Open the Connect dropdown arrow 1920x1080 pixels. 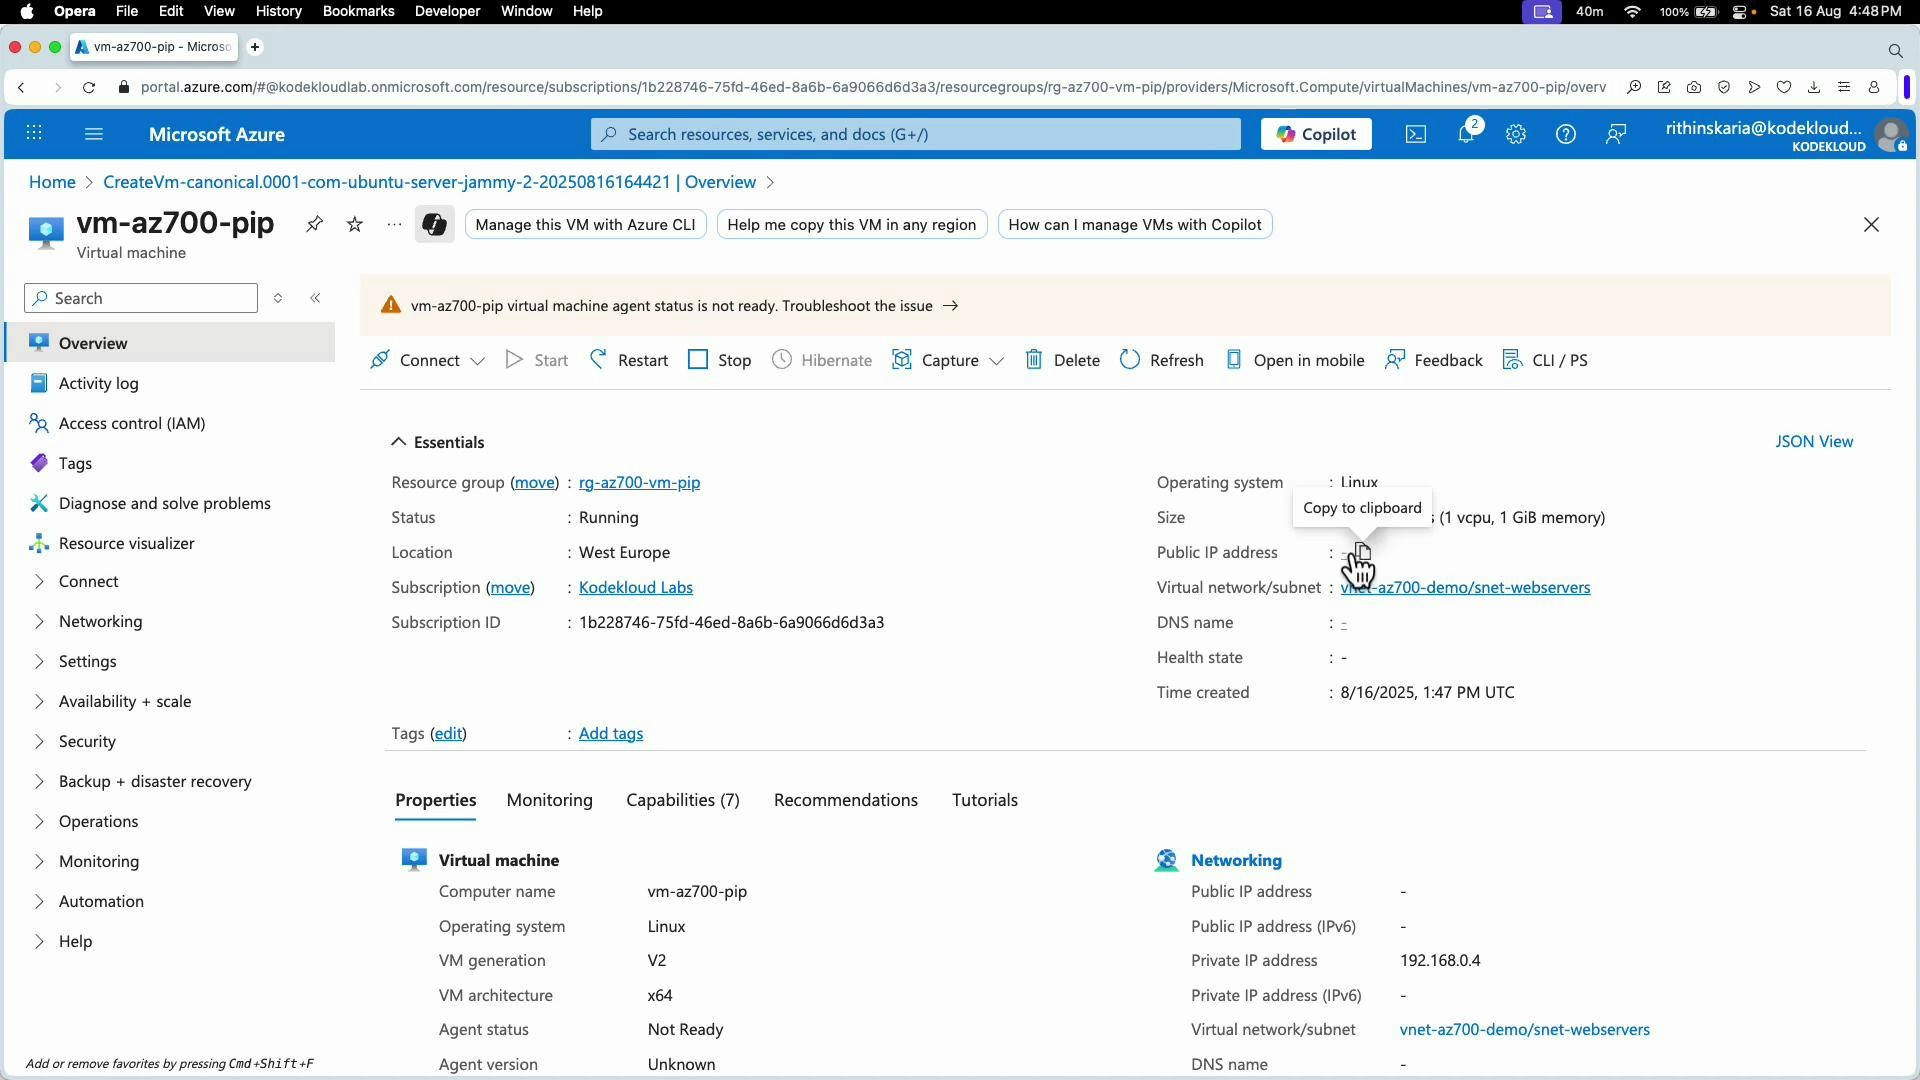[x=477, y=362]
